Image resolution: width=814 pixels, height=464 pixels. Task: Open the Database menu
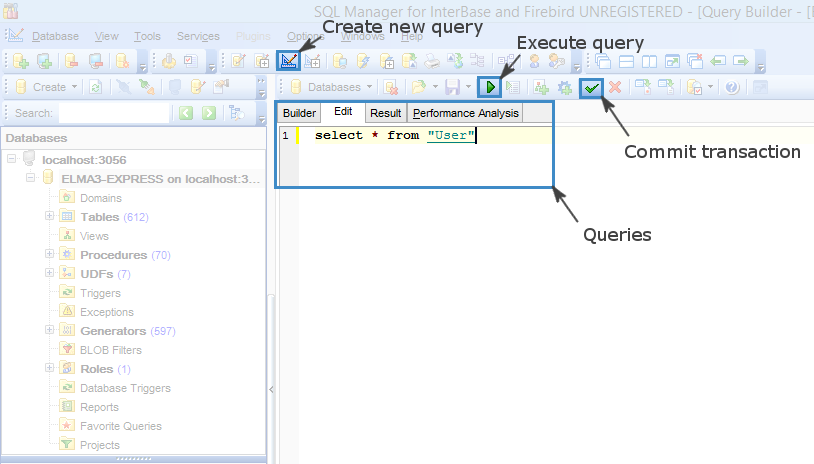click(x=55, y=36)
